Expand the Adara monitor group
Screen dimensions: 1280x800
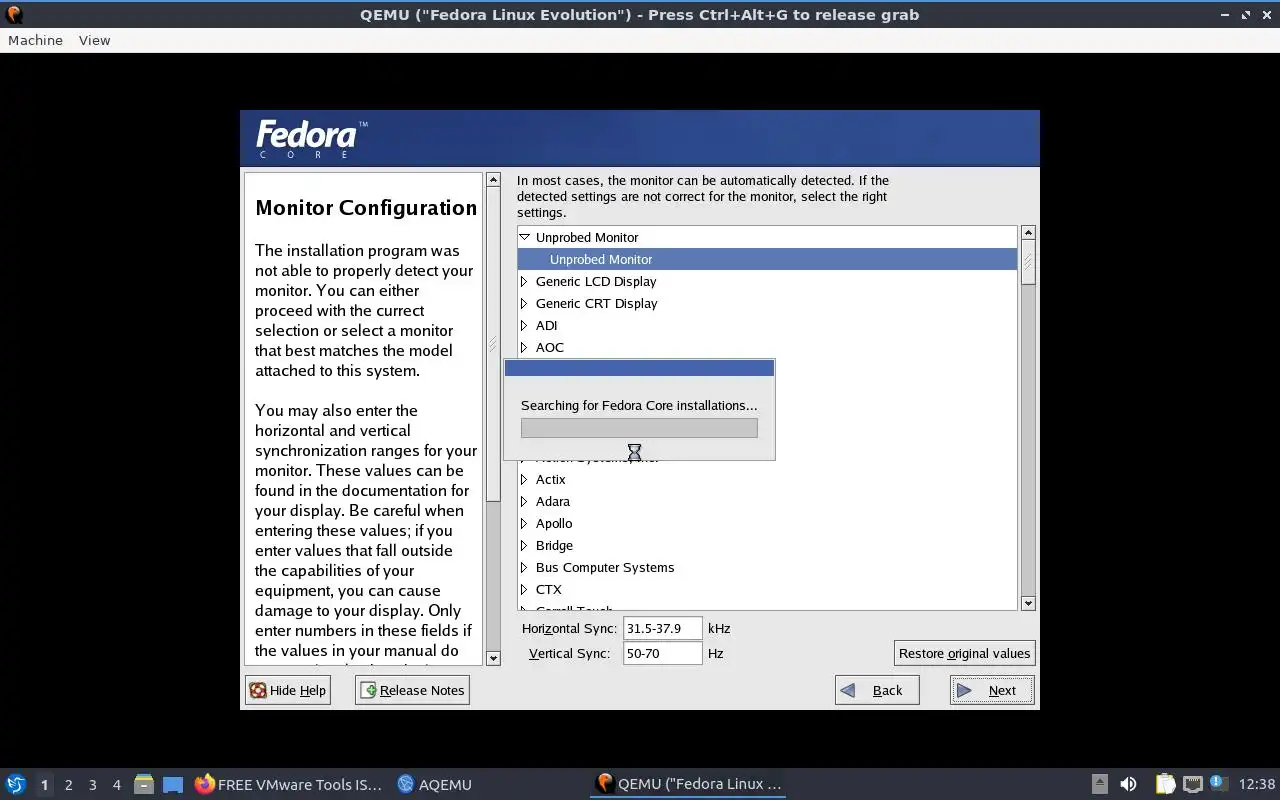coord(524,501)
